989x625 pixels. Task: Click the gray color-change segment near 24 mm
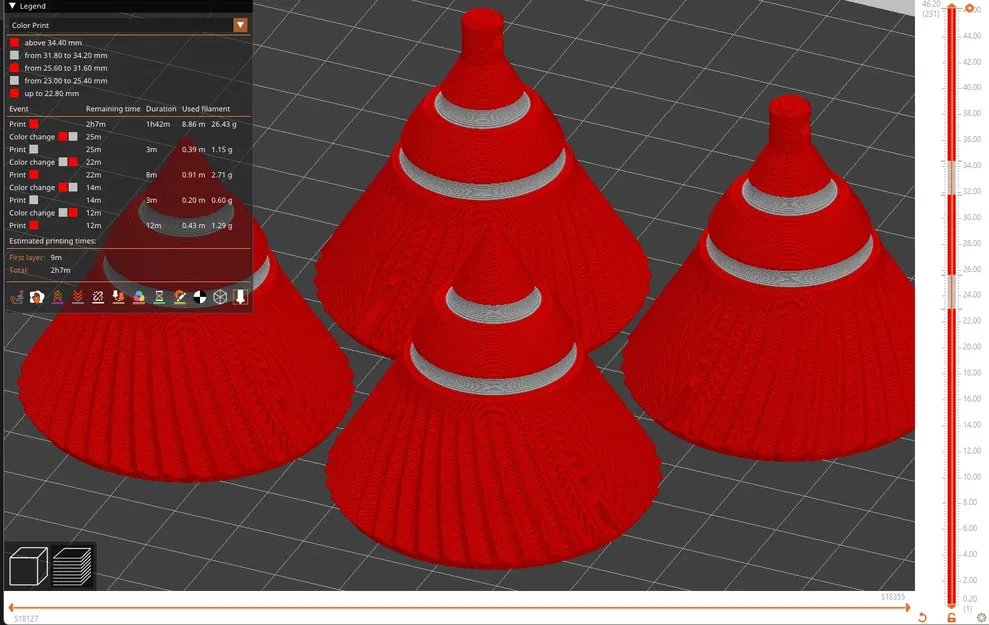click(952, 291)
